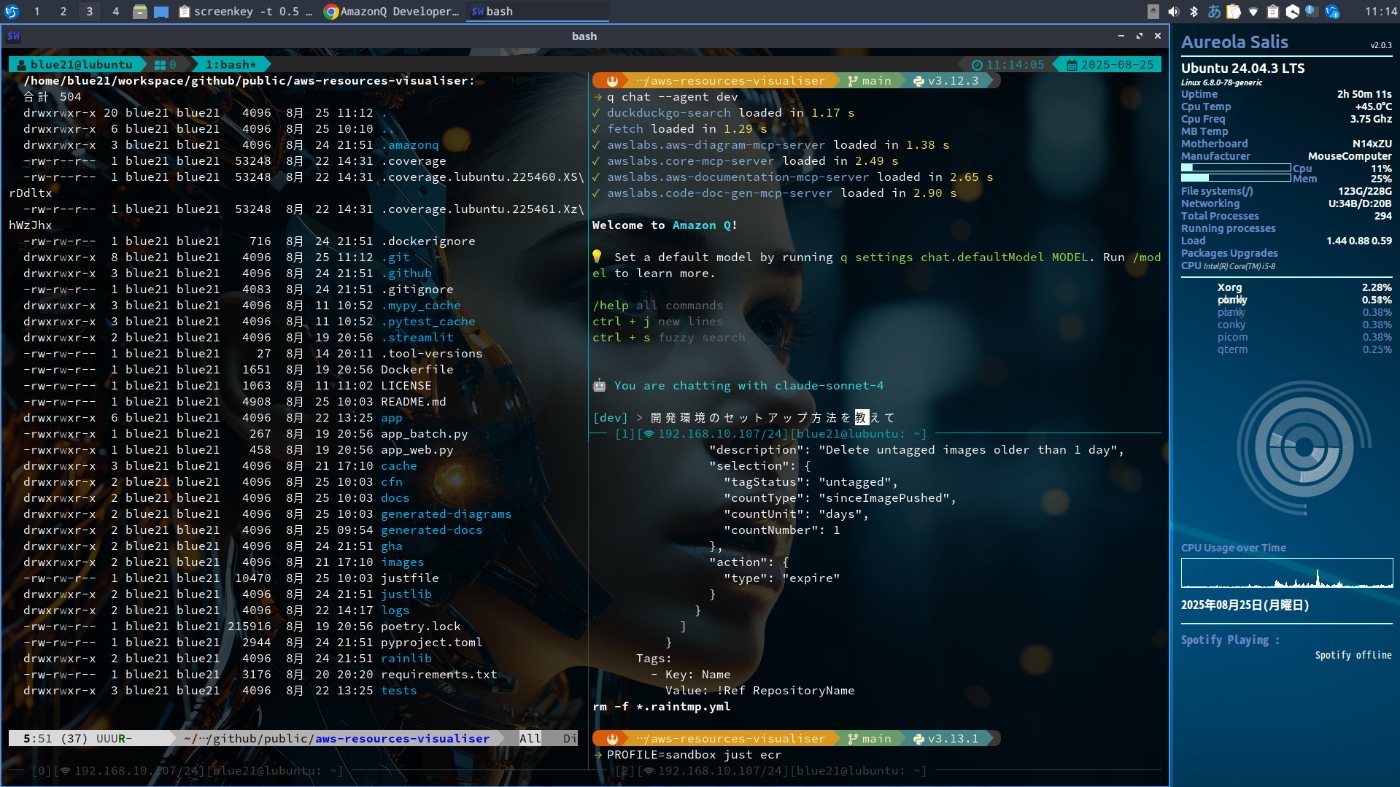Open the volume control tray icon
The height and width of the screenshot is (787, 1400).
click(x=1173, y=12)
